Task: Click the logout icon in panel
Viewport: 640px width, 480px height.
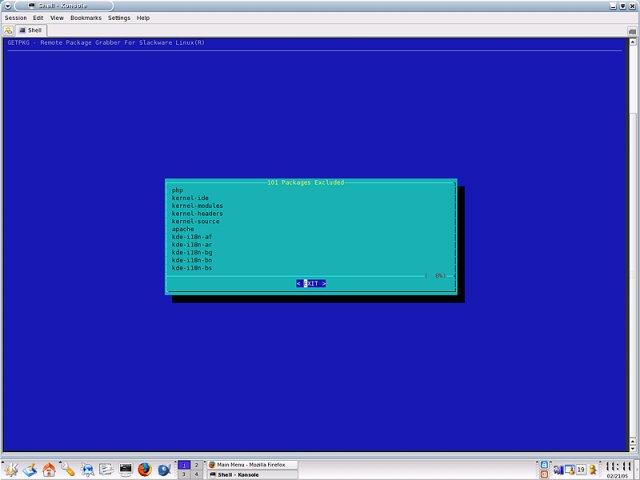Action: (544, 474)
